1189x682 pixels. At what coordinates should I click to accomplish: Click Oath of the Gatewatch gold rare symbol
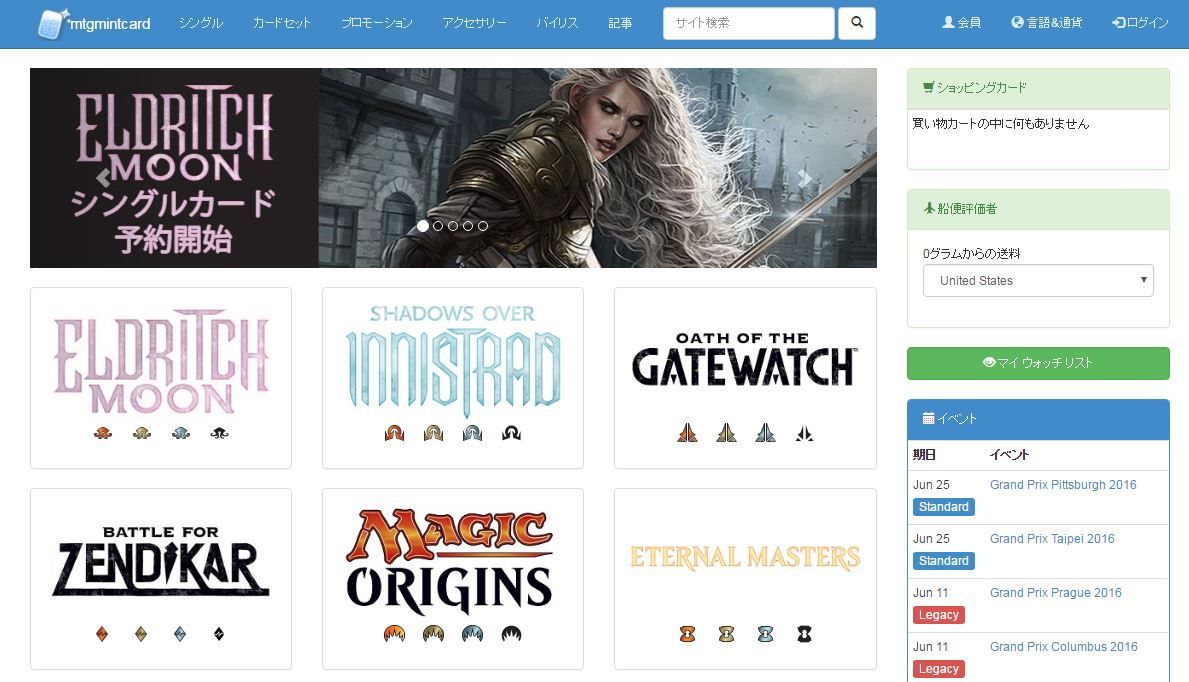tap(726, 433)
